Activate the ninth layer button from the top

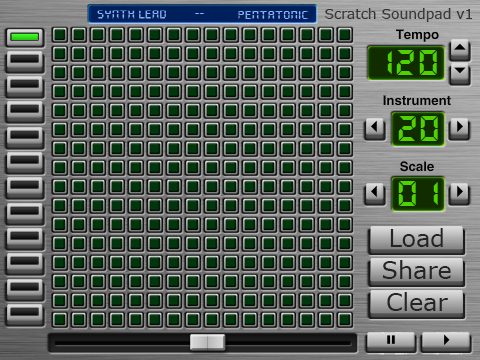pos(25,239)
